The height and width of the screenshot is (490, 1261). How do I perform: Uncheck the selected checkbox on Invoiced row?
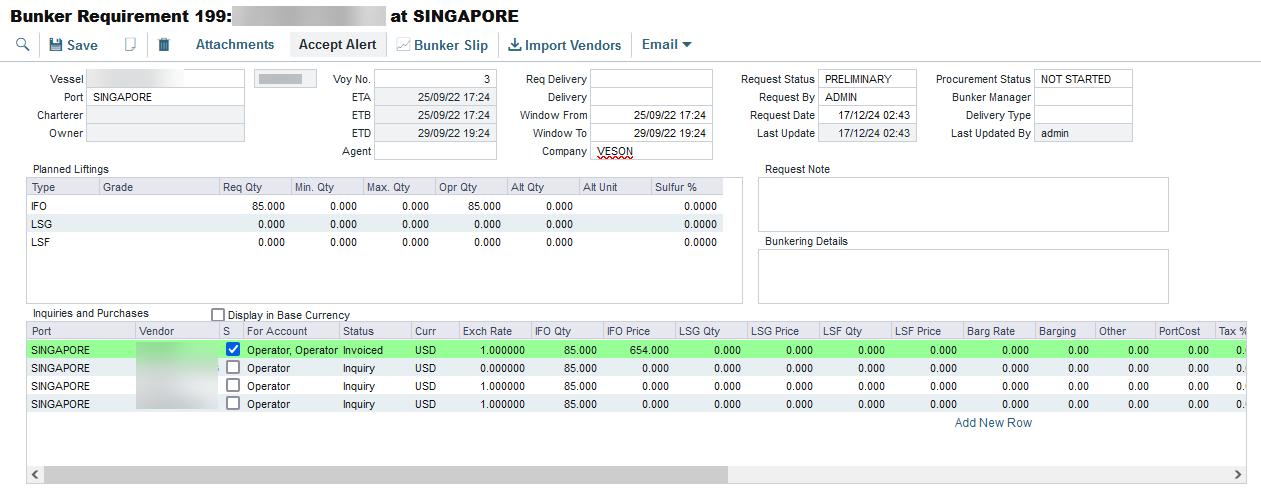point(233,350)
